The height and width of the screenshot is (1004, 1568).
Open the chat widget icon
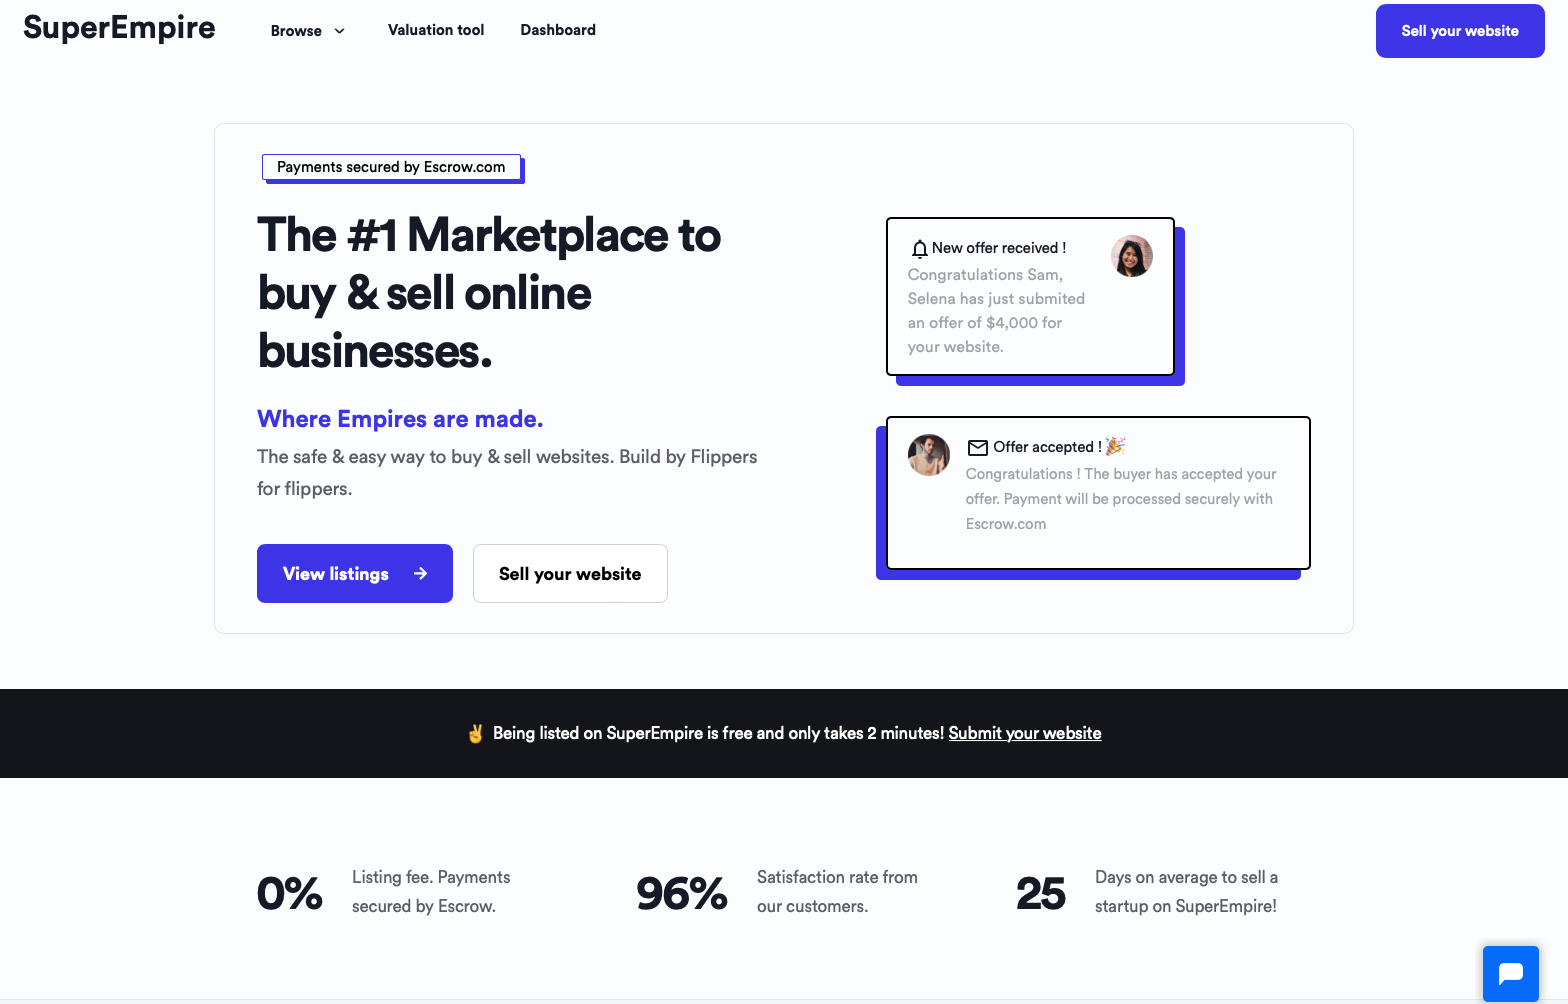1510,973
